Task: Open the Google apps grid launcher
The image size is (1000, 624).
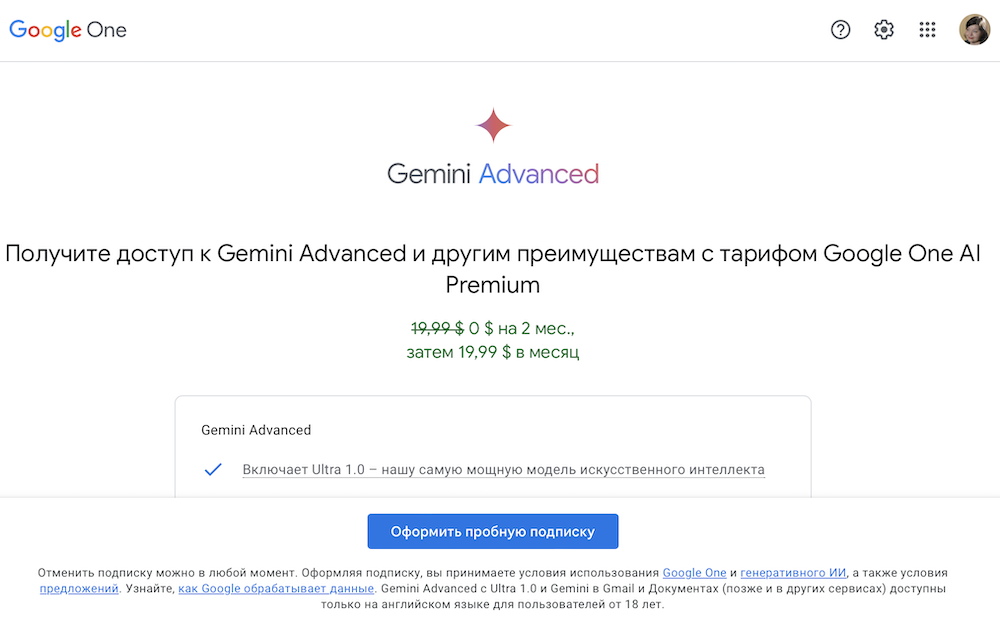Action: (927, 30)
